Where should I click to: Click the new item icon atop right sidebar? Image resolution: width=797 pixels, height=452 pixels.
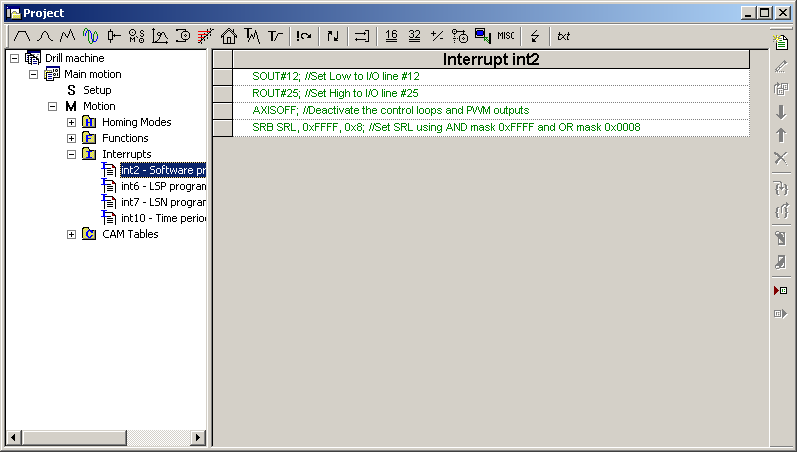(780, 41)
